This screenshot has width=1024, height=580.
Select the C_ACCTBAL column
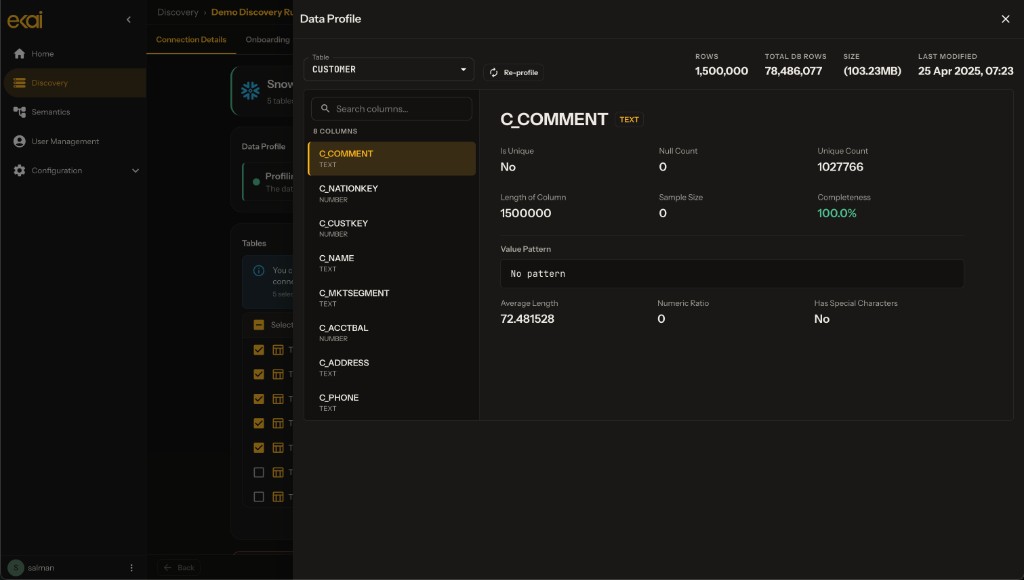[391, 332]
